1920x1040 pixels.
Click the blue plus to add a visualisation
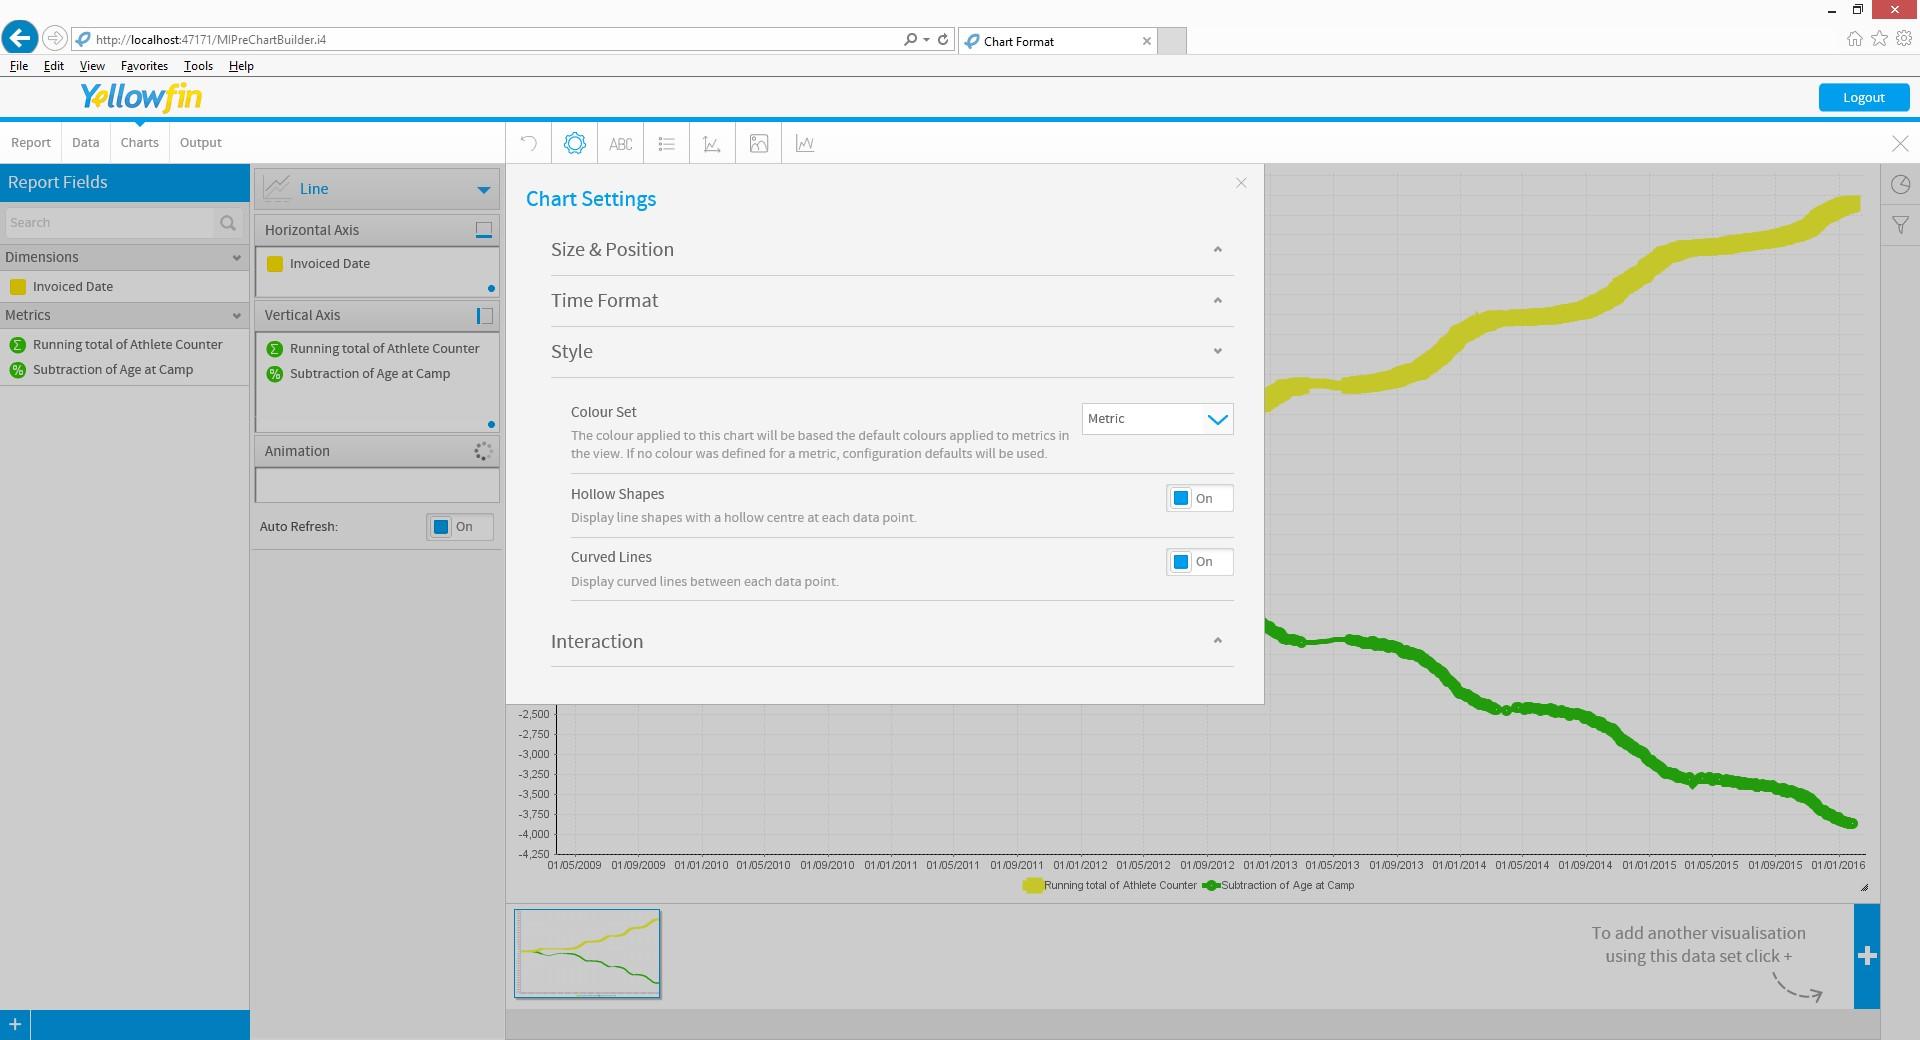click(1867, 956)
